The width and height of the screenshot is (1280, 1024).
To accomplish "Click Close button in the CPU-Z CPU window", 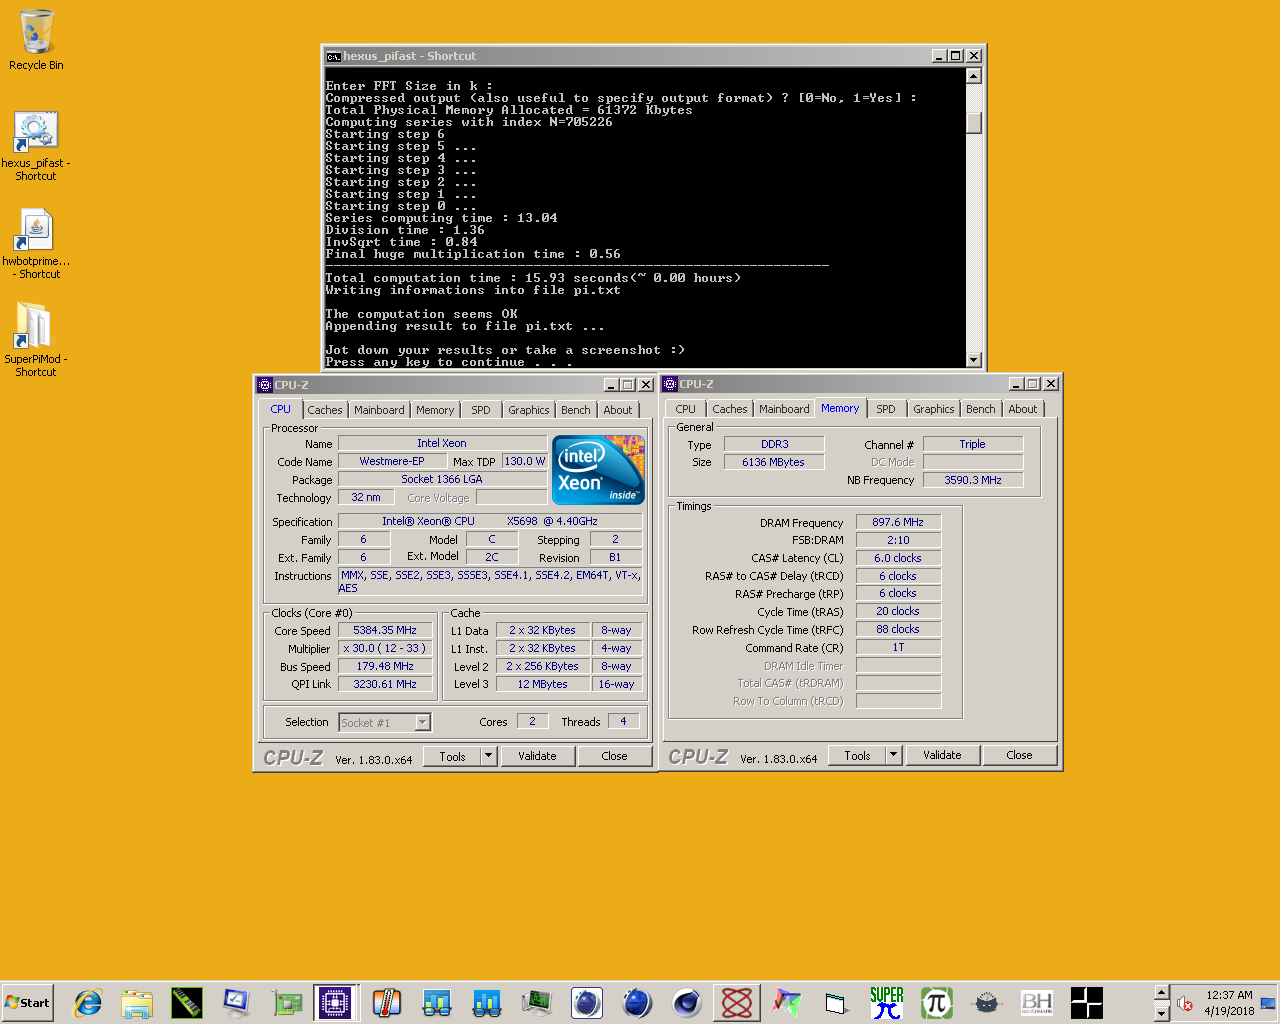I will click(x=615, y=756).
